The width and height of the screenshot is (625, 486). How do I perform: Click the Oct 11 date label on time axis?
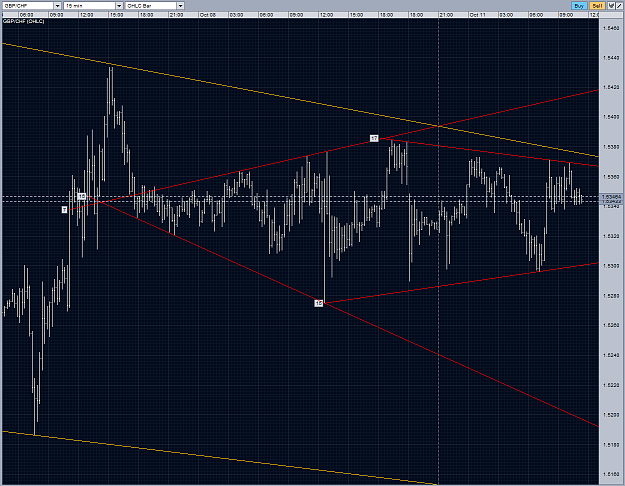coord(477,15)
